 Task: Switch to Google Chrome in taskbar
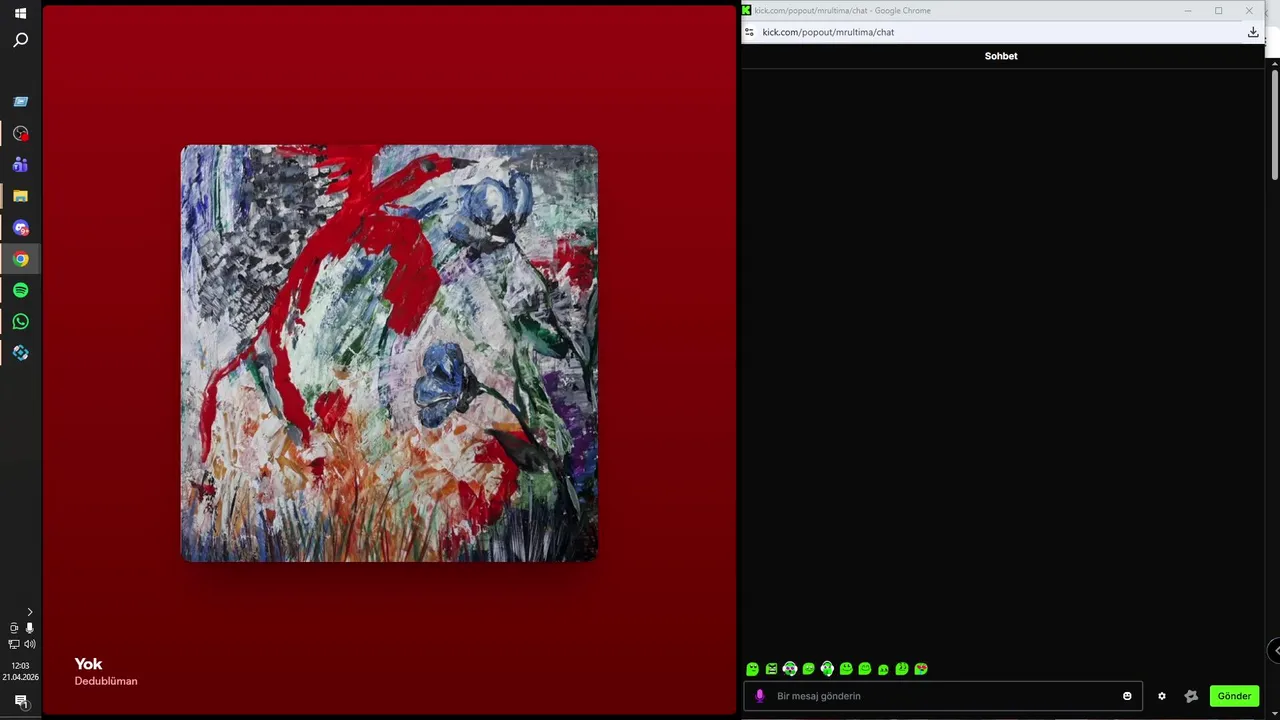tap(20, 259)
